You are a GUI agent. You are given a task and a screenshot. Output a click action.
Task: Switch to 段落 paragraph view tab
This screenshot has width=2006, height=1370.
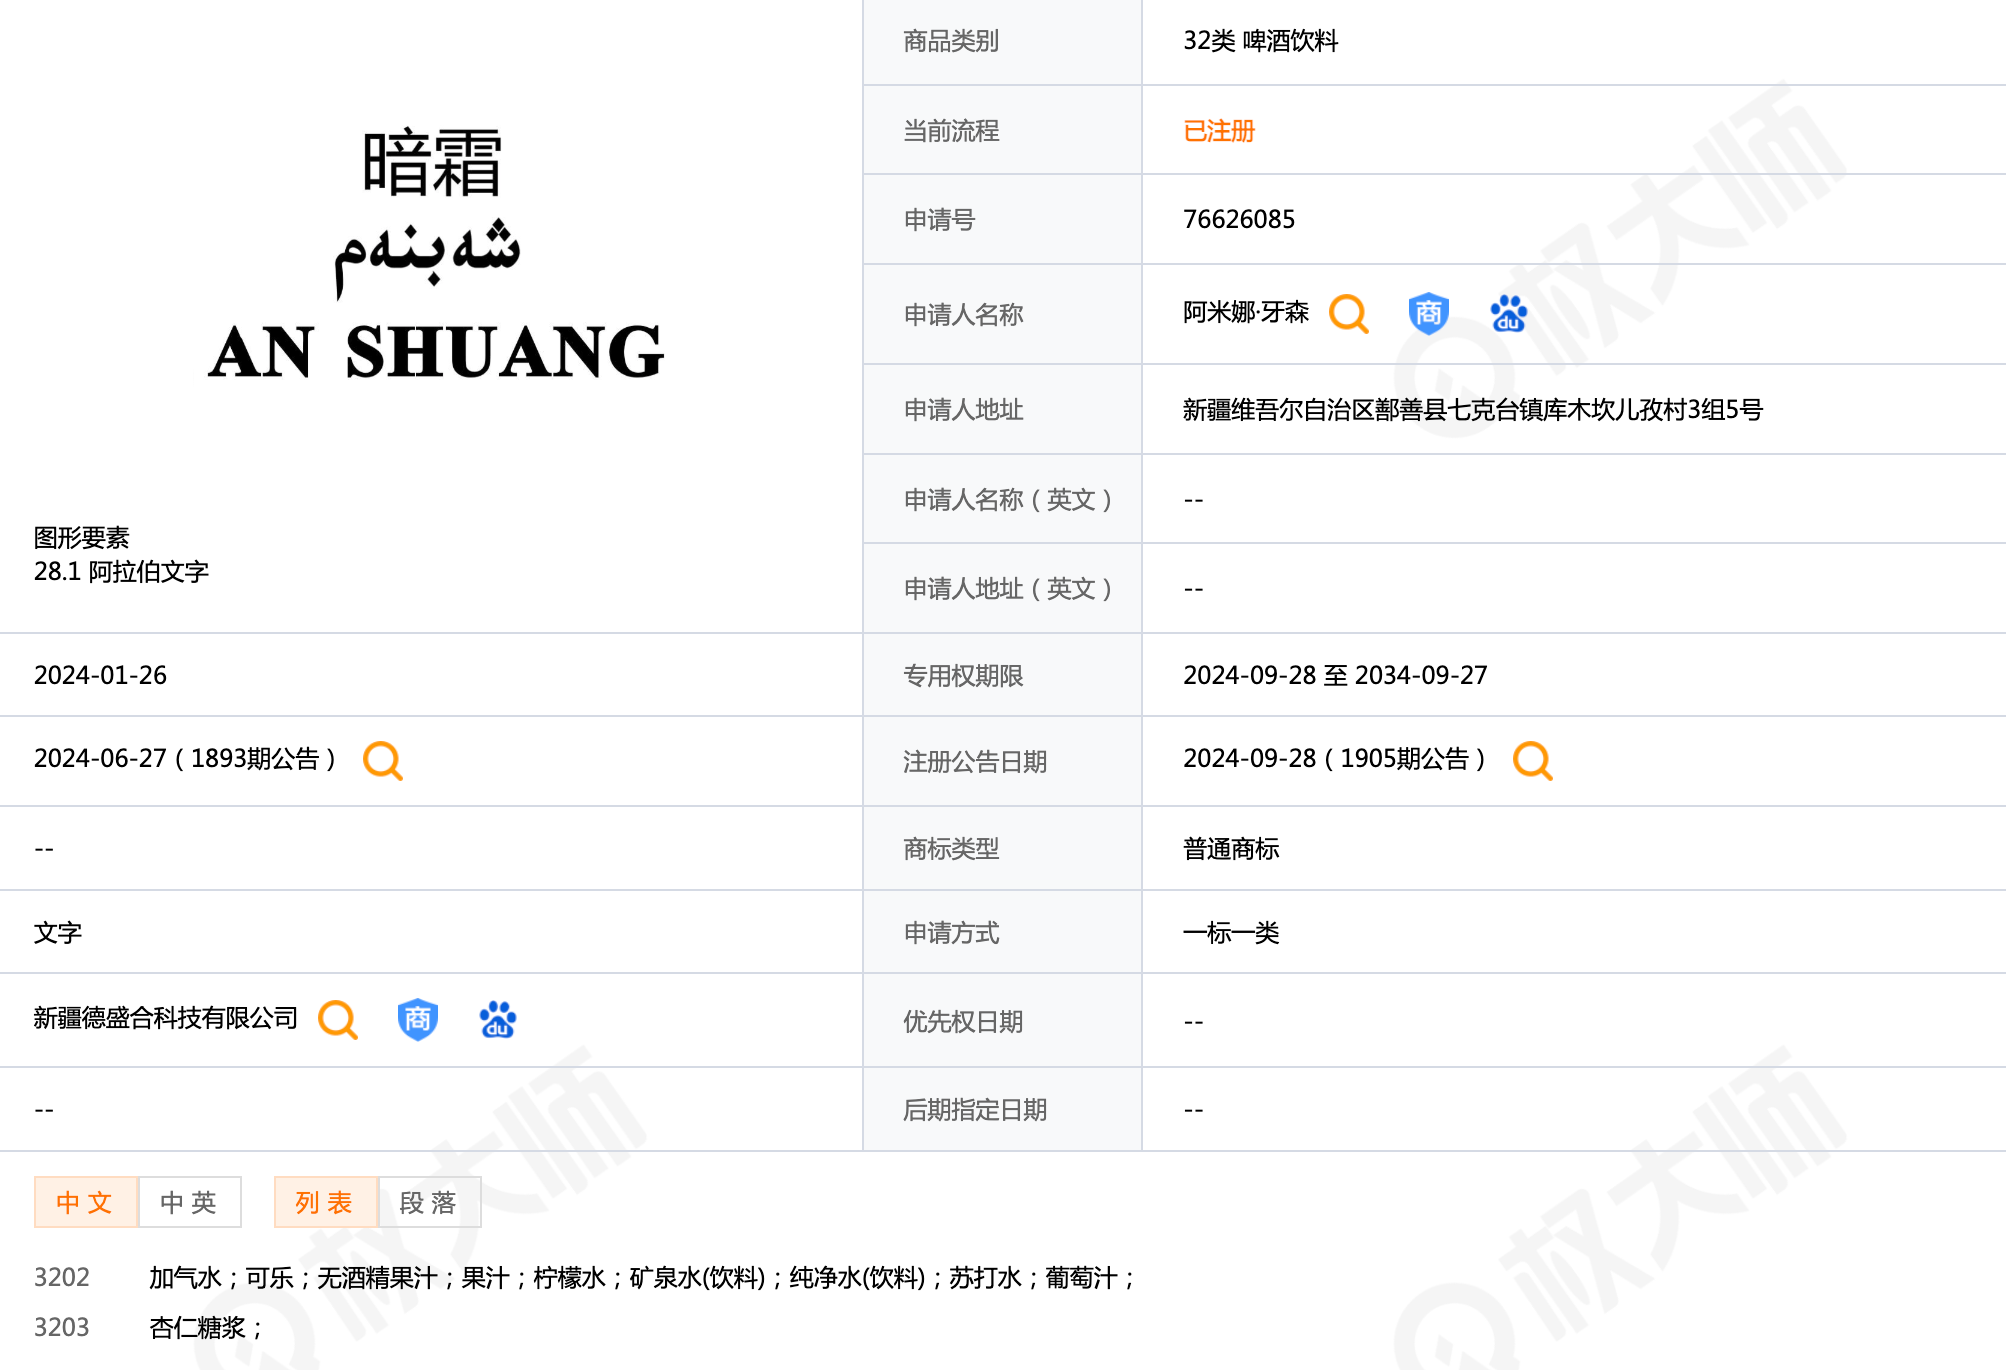(x=429, y=1202)
